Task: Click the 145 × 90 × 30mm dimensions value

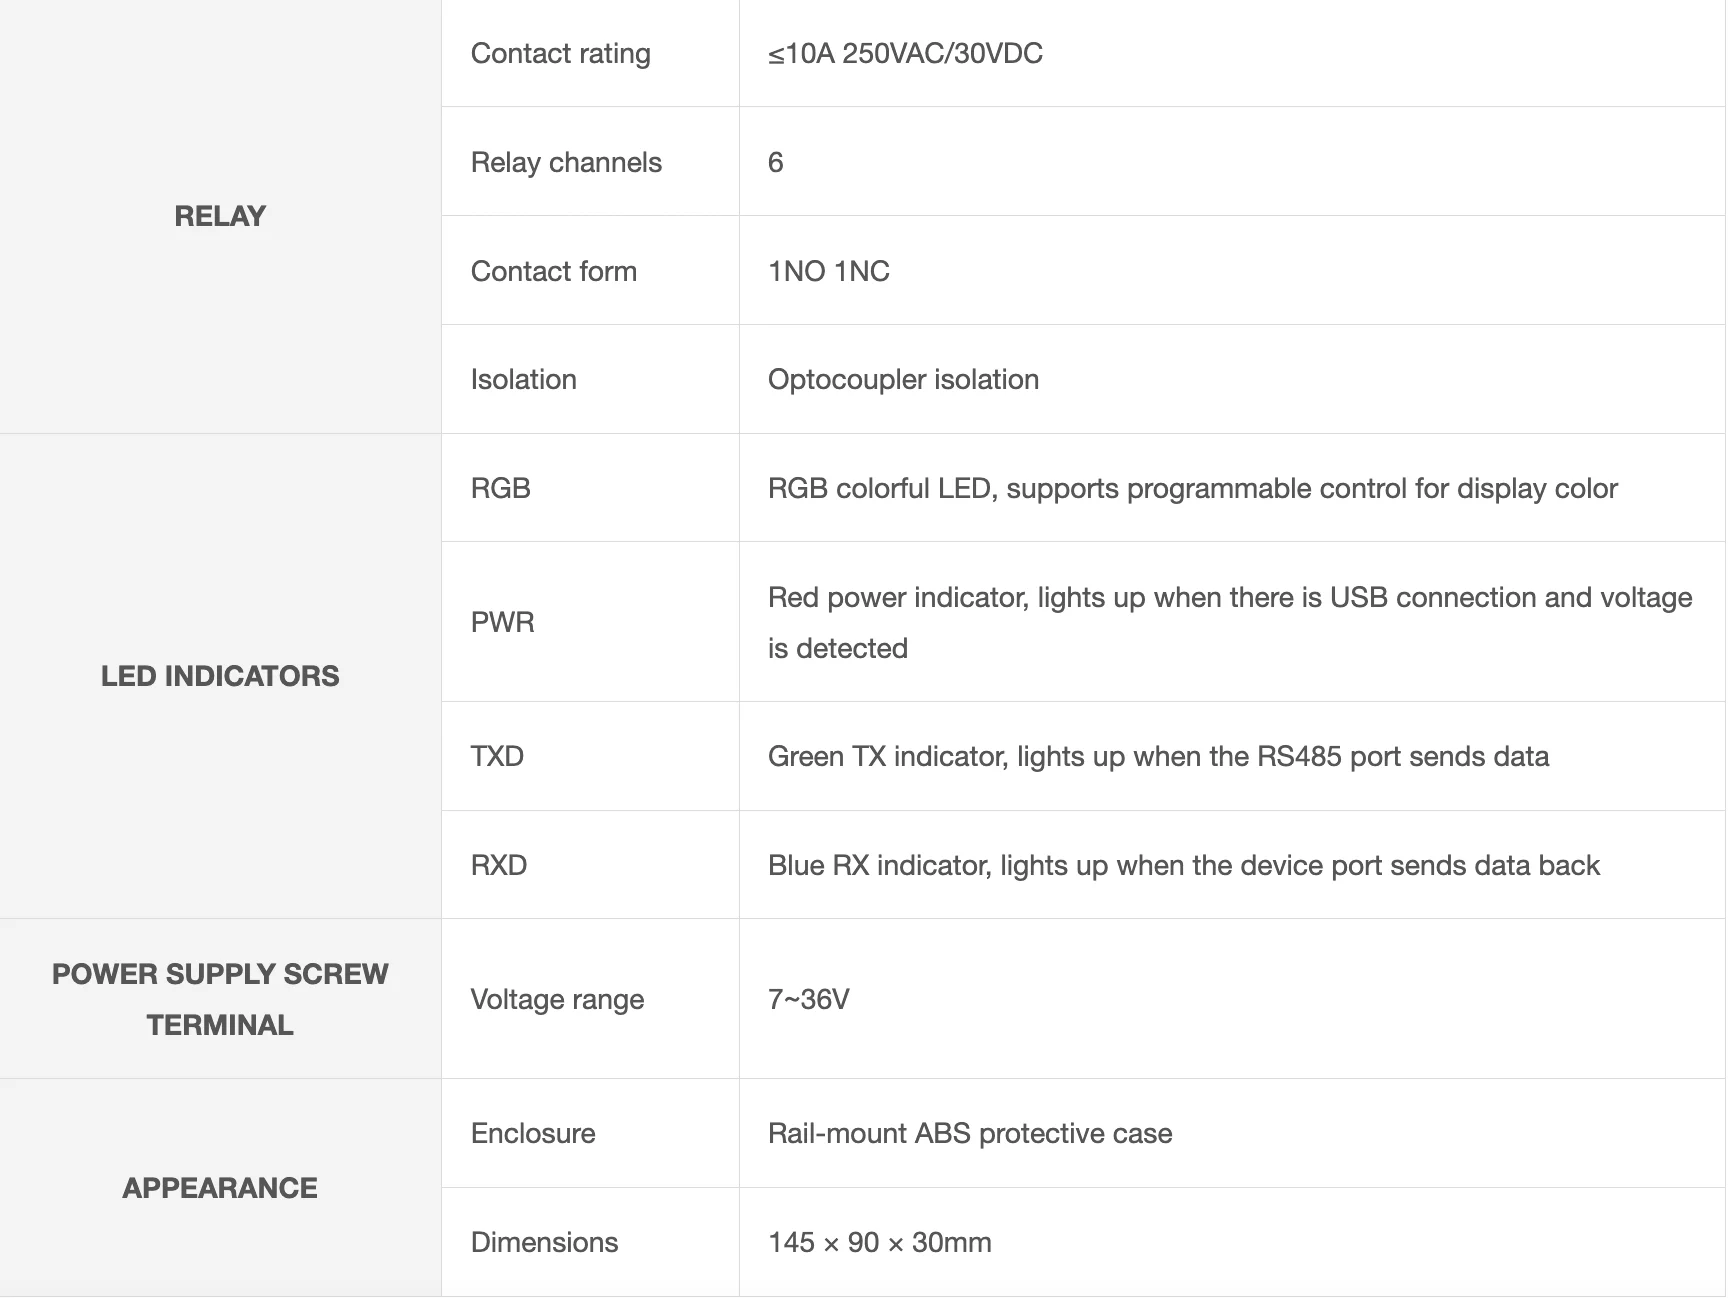Action: click(x=879, y=1242)
